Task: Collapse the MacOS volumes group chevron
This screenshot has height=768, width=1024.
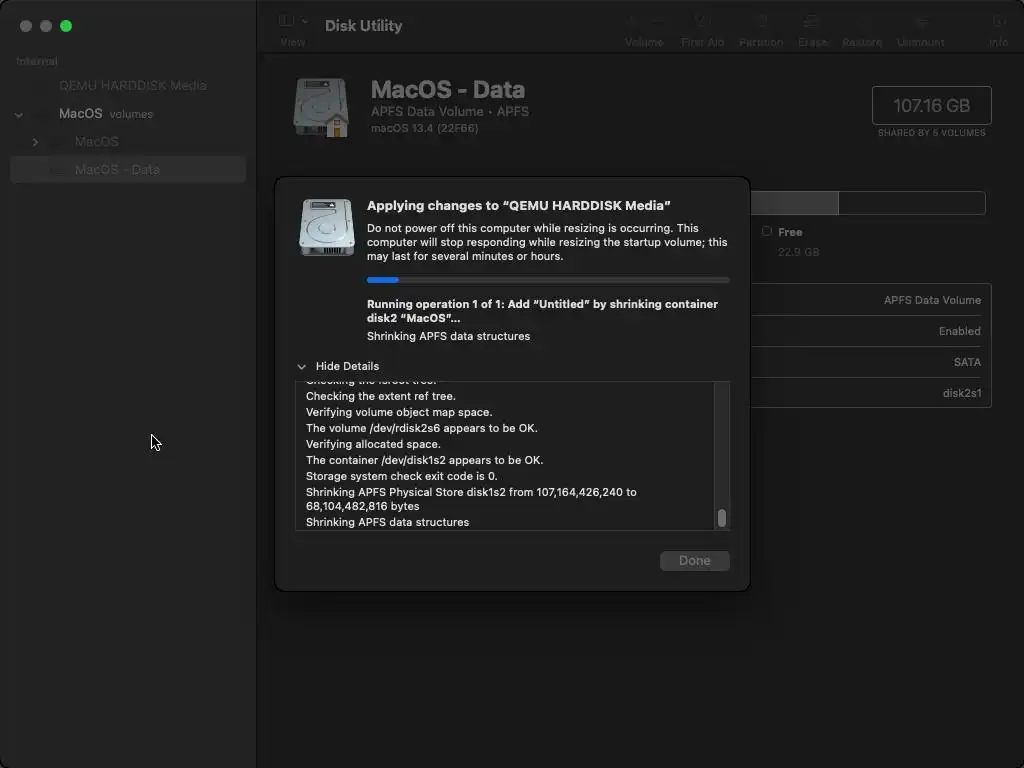Action: coord(19,114)
